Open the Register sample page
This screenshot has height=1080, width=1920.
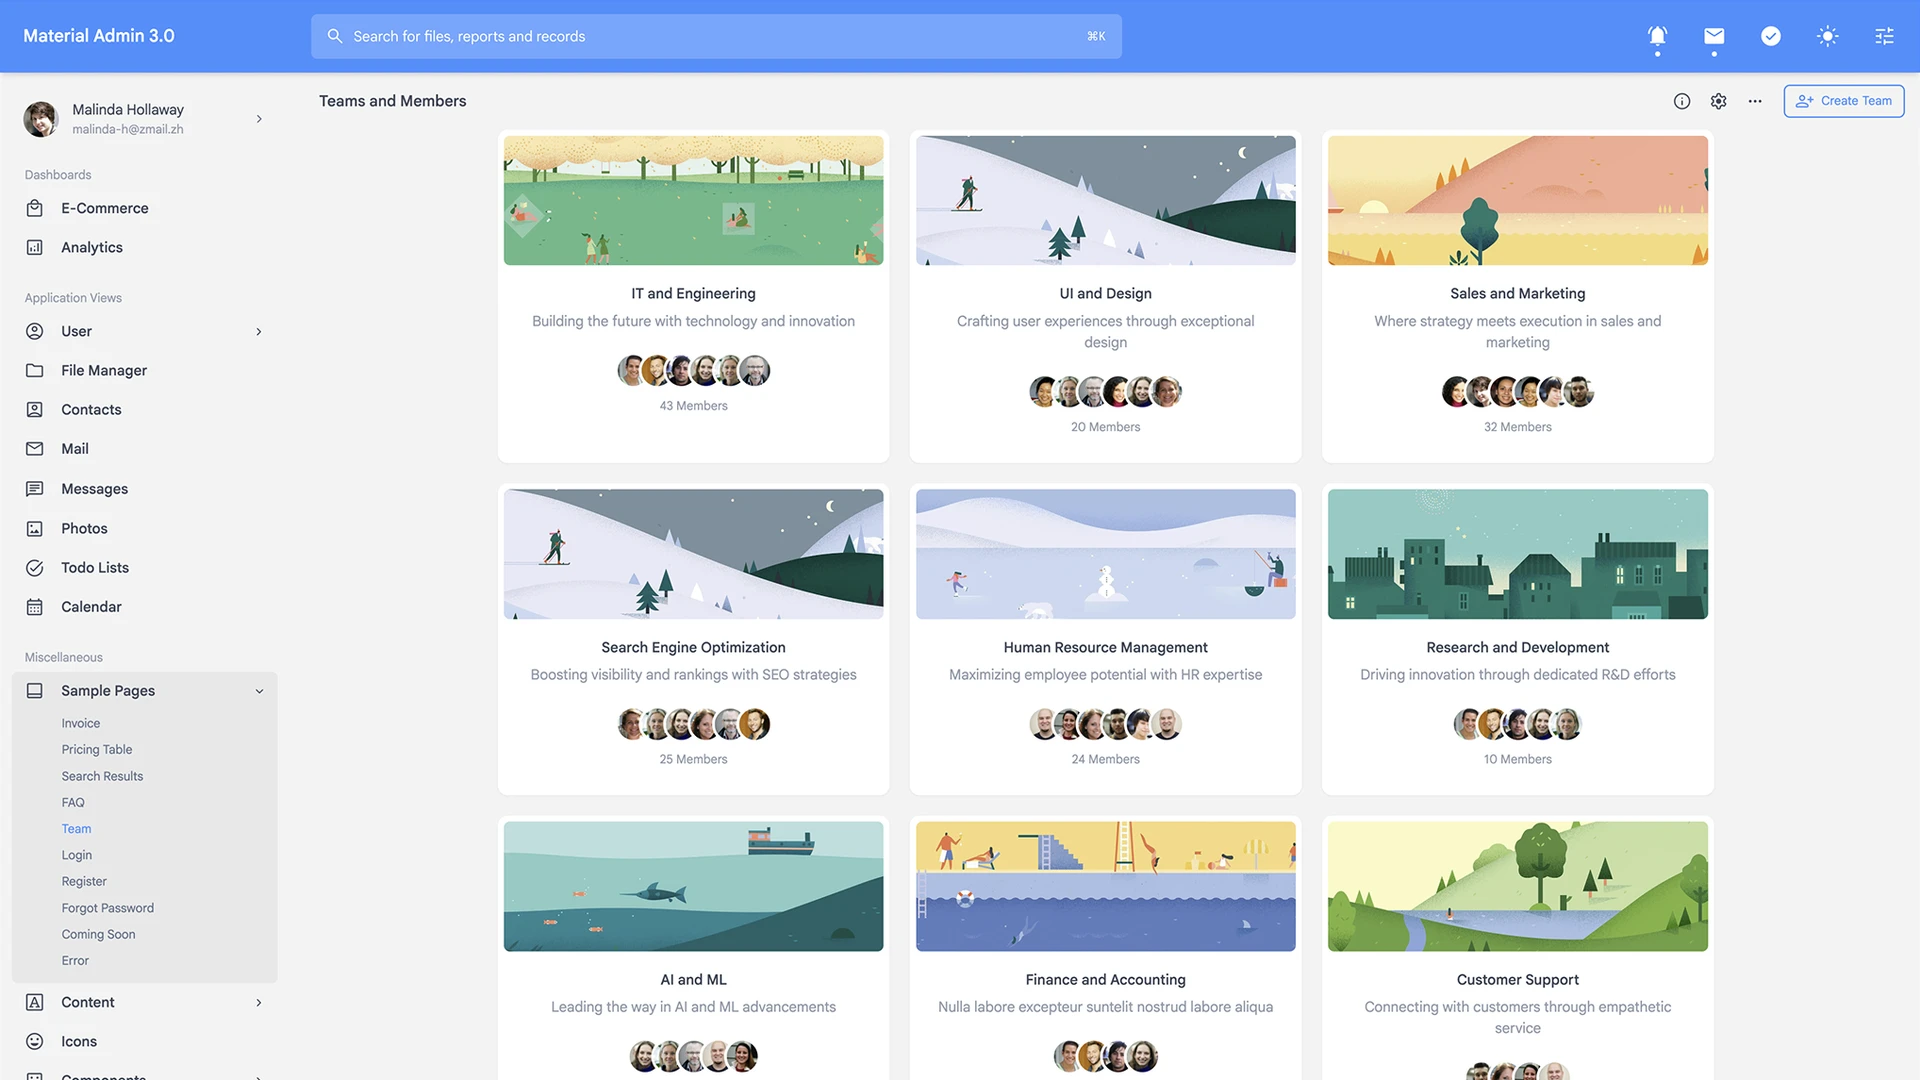click(84, 881)
